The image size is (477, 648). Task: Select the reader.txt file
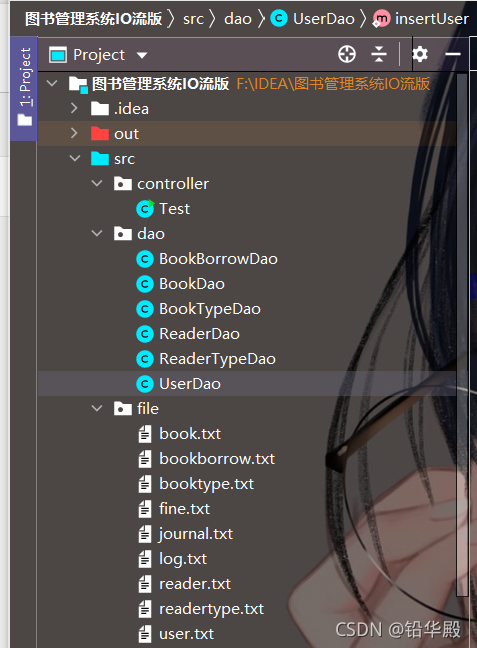tap(195, 584)
